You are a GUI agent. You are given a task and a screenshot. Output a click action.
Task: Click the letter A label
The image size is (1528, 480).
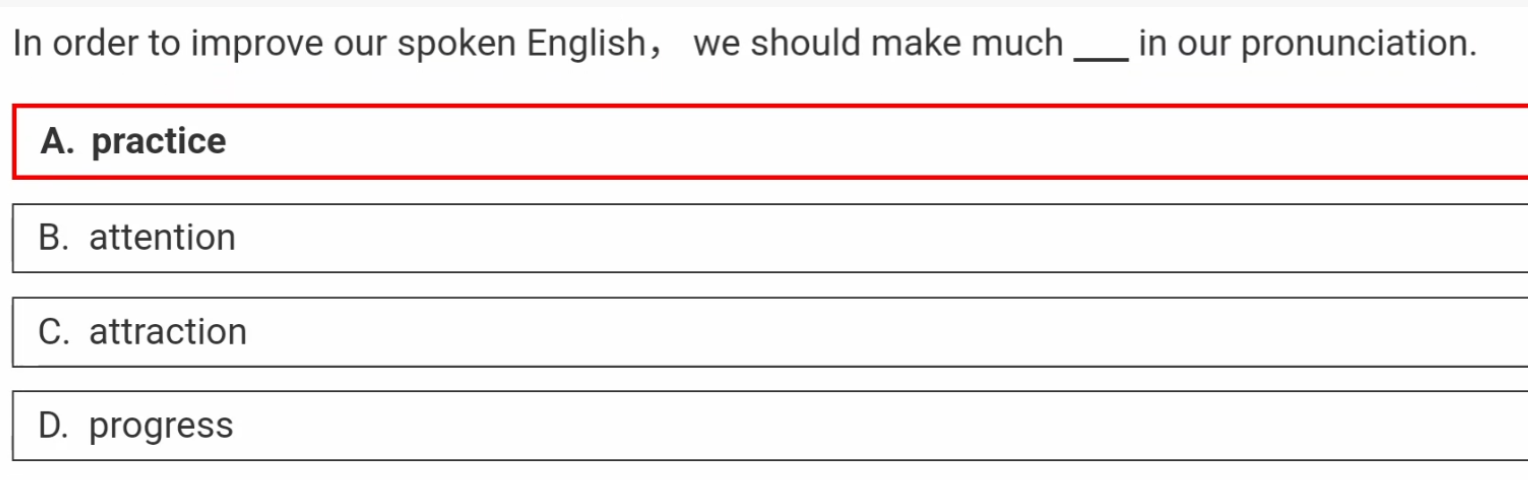click(x=58, y=141)
